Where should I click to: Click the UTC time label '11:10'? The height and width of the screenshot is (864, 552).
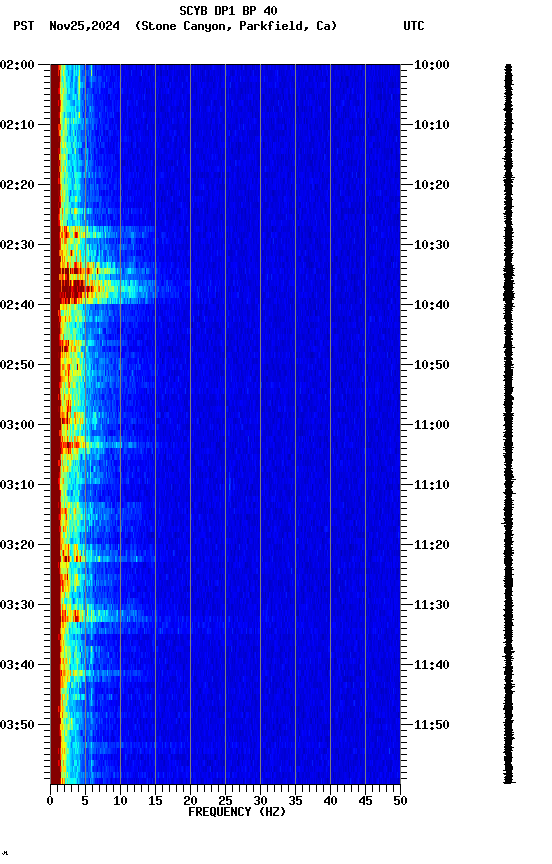431,485
